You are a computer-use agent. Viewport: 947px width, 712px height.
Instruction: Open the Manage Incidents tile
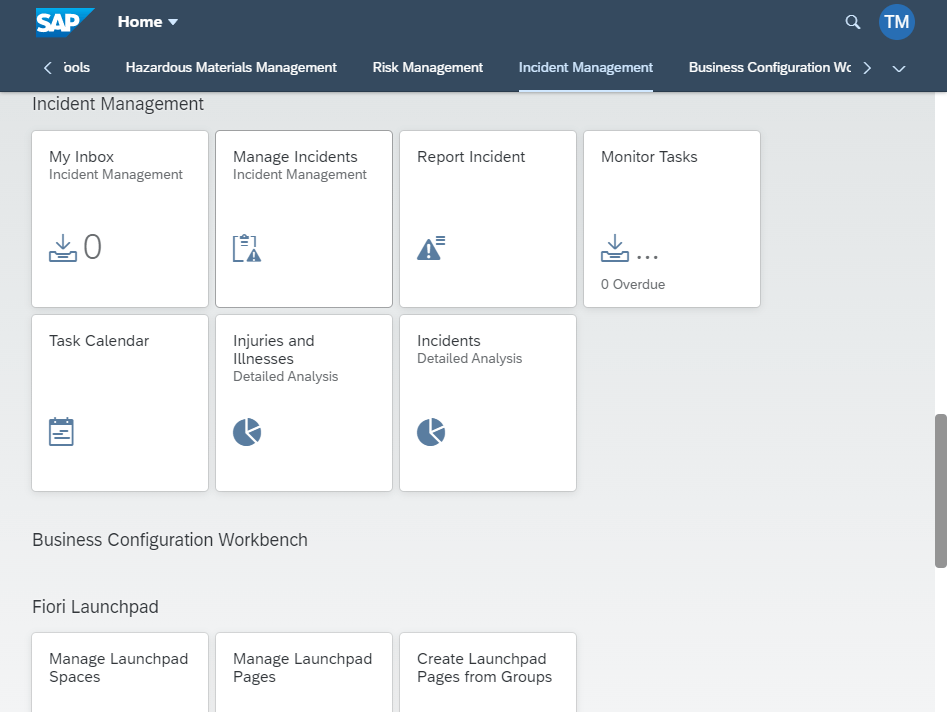click(304, 219)
